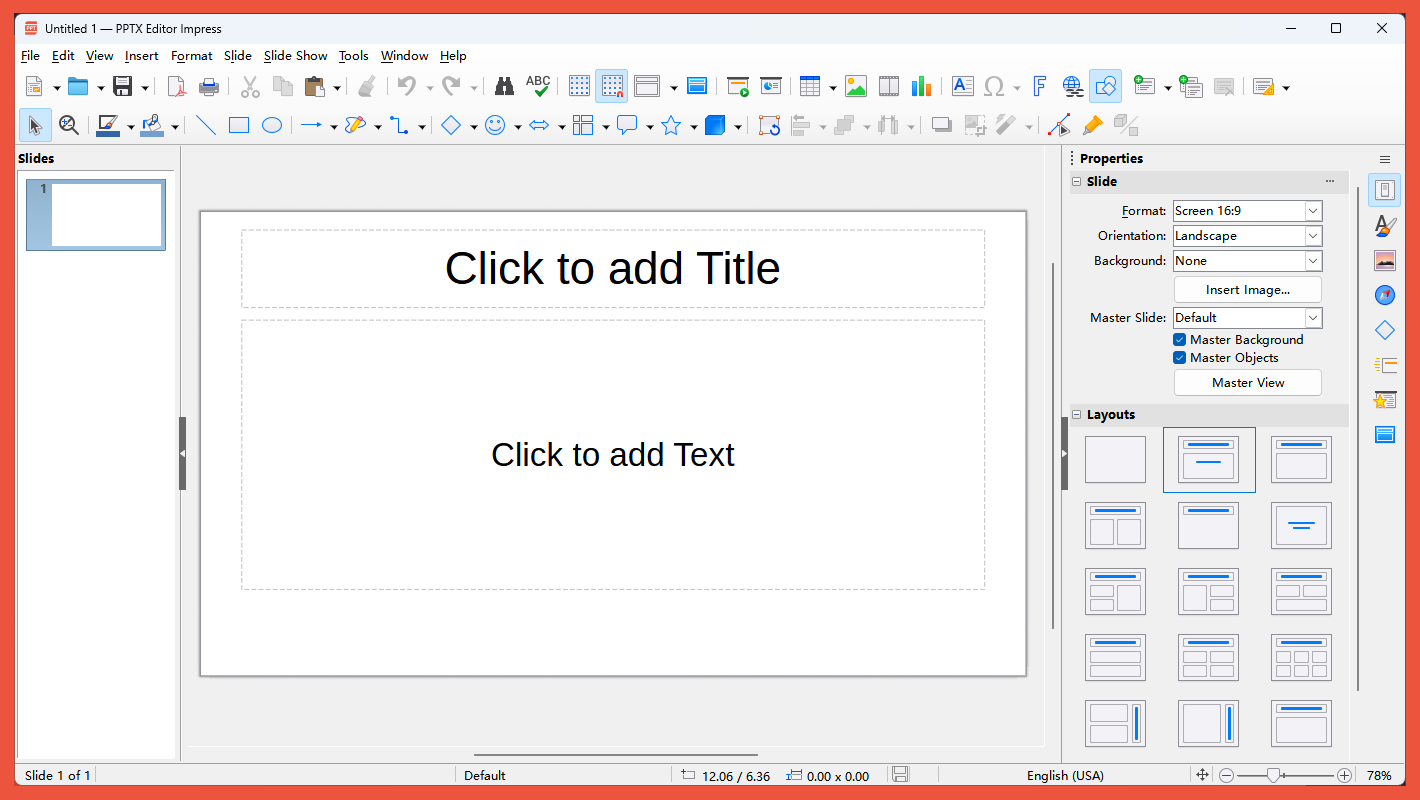
Task: Open the Slide Show menu
Action: pyautogui.click(x=296, y=56)
